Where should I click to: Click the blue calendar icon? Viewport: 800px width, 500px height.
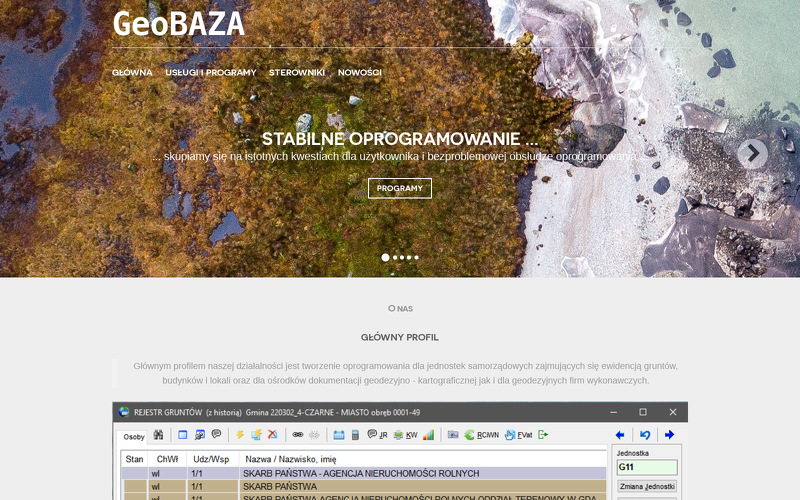click(339, 435)
